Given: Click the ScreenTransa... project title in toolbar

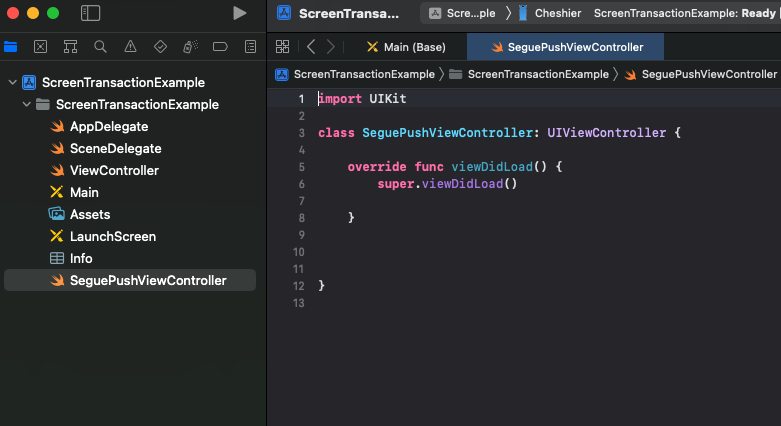Looking at the screenshot, I should click(x=349, y=13).
